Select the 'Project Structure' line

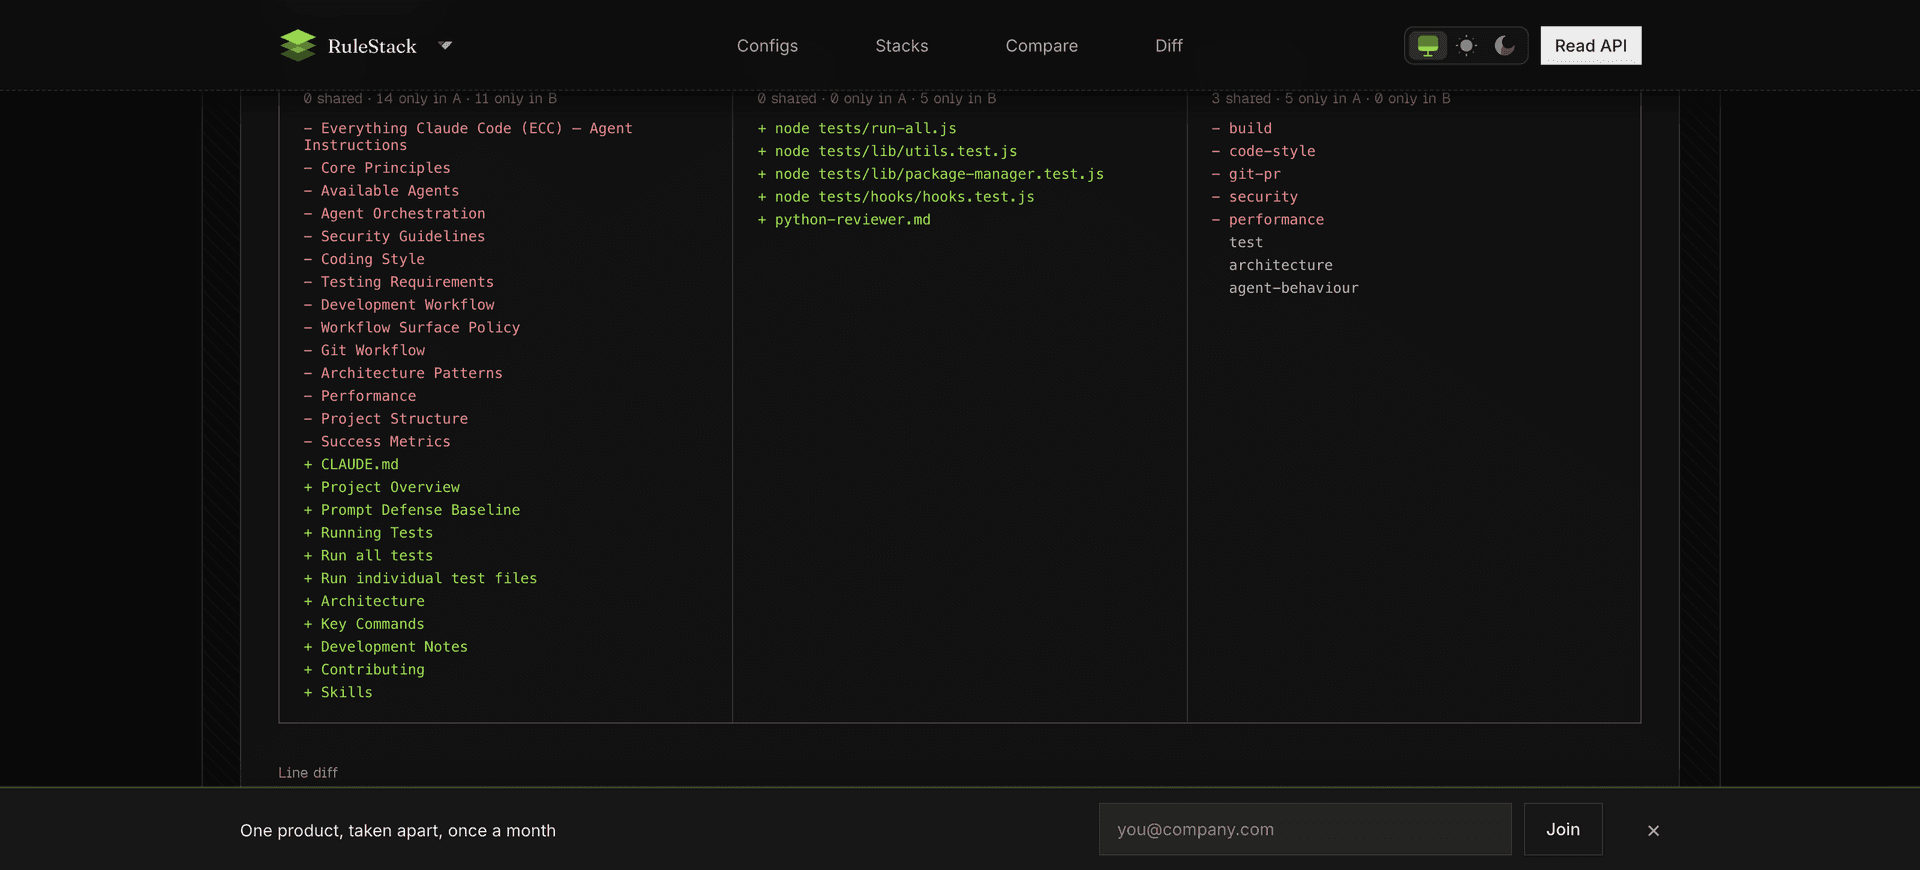(x=386, y=419)
